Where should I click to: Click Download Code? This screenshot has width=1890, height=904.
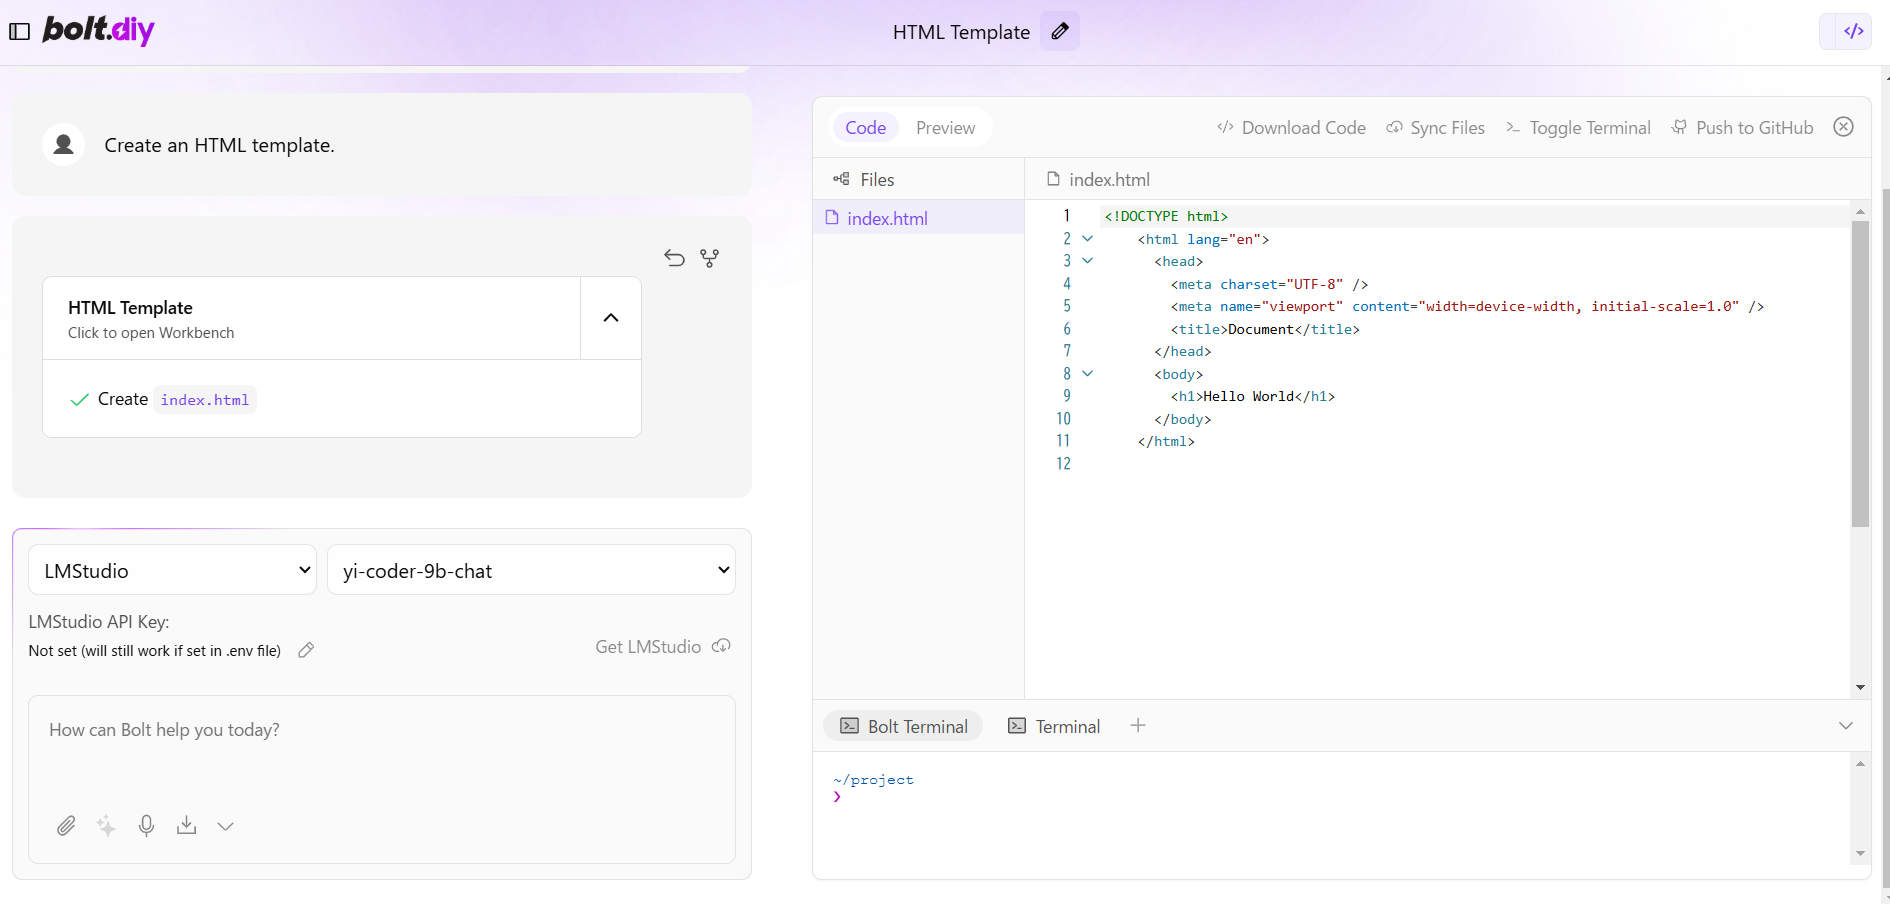pos(1291,128)
